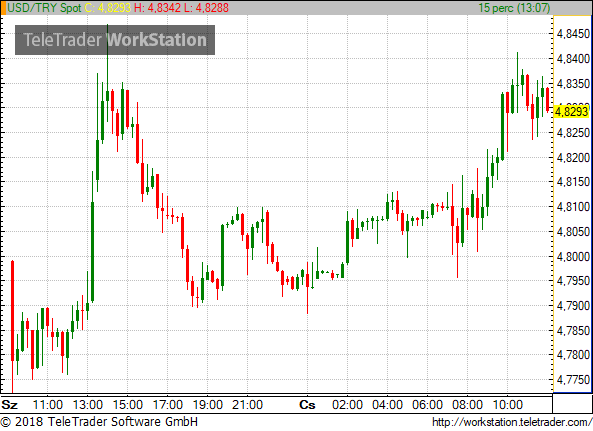Click the yellow 4,8293 current price tag
Viewport: 593px width, 431px height.
click(x=571, y=112)
